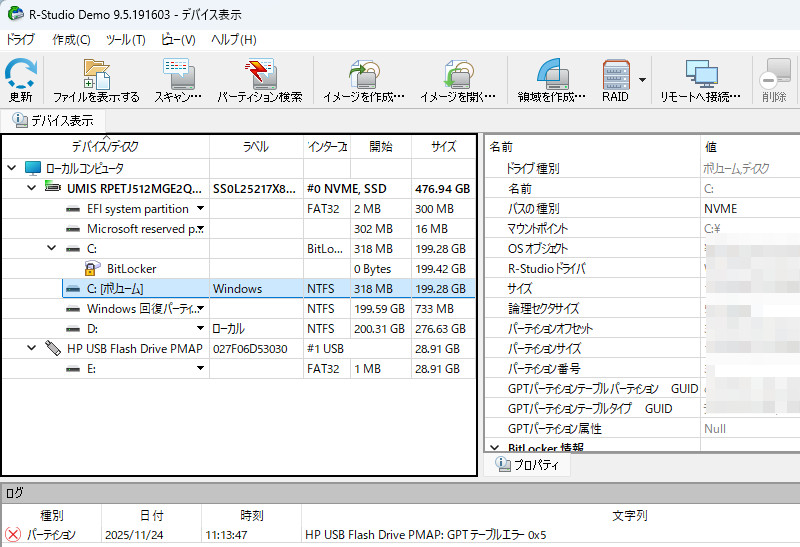
Task: Click the デバイス表示 tab info icon
Action: click(20, 120)
